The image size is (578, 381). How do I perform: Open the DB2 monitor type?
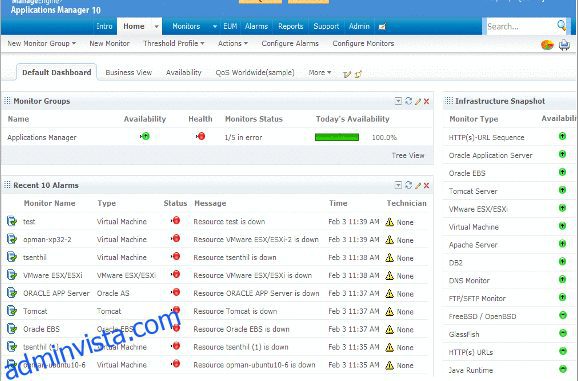[455, 263]
